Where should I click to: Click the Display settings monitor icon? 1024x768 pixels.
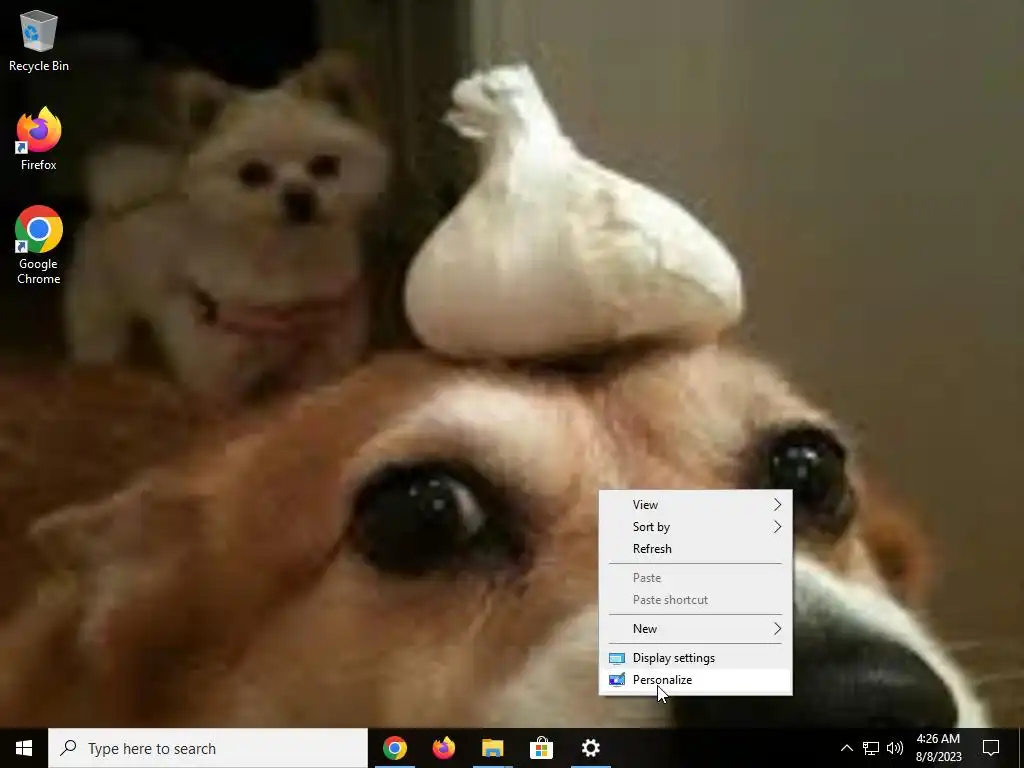pos(616,658)
